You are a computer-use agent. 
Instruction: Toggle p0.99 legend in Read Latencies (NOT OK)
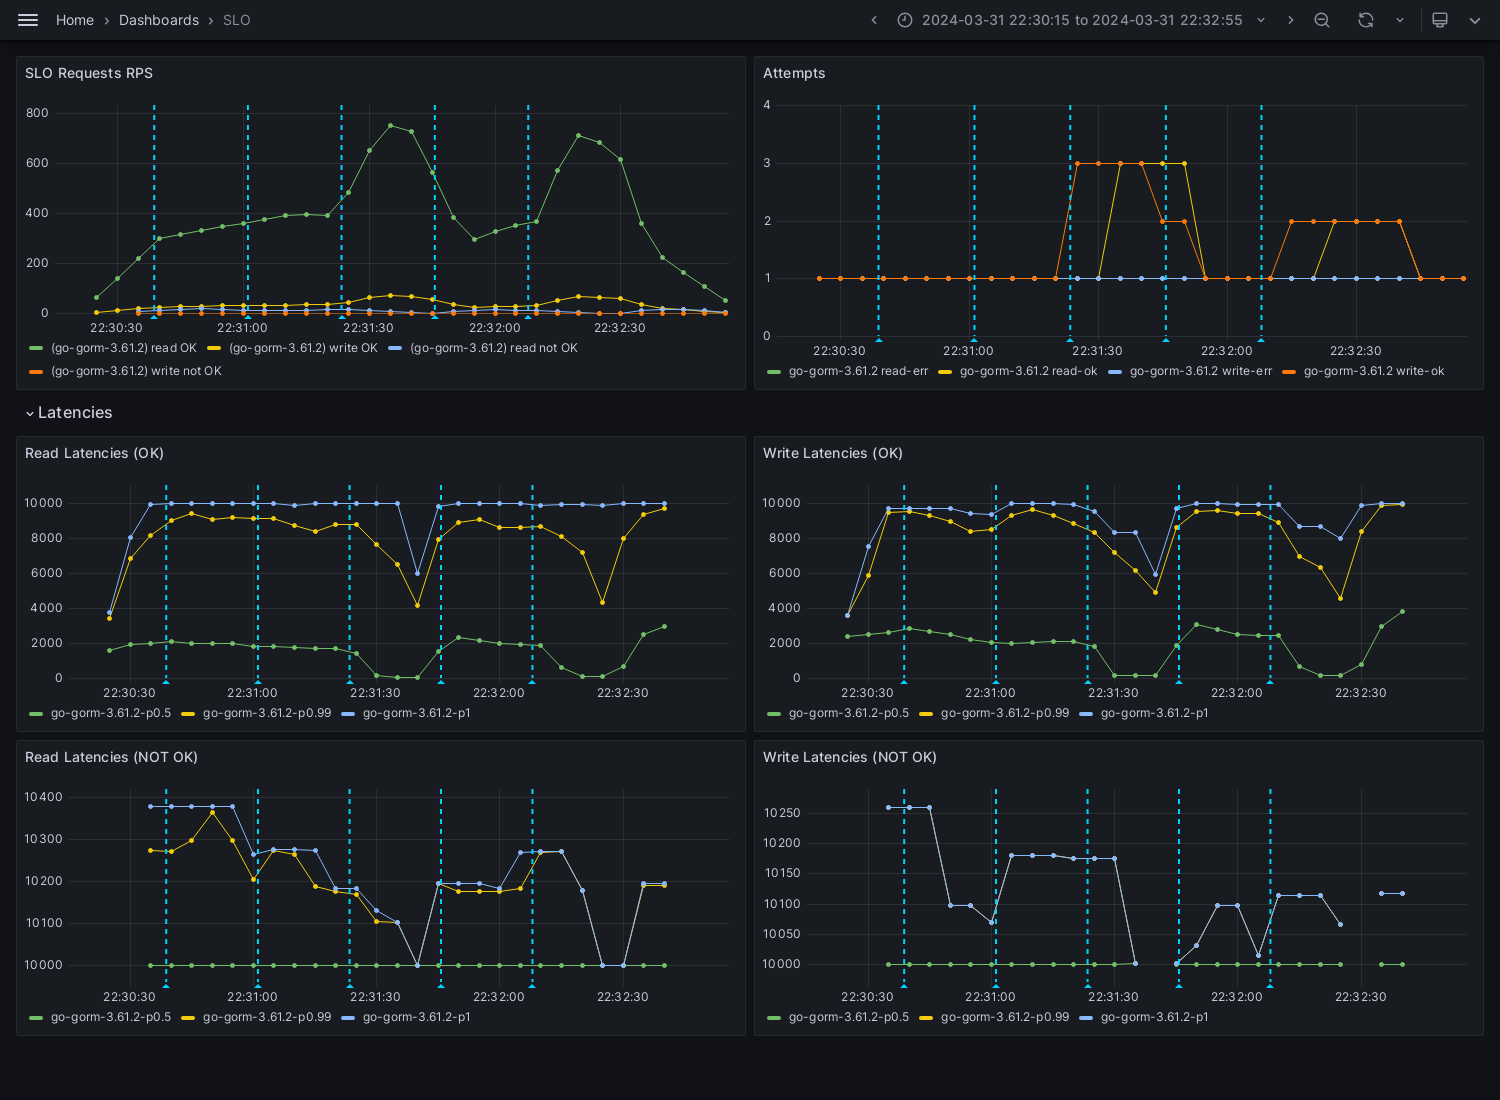coord(267,1017)
